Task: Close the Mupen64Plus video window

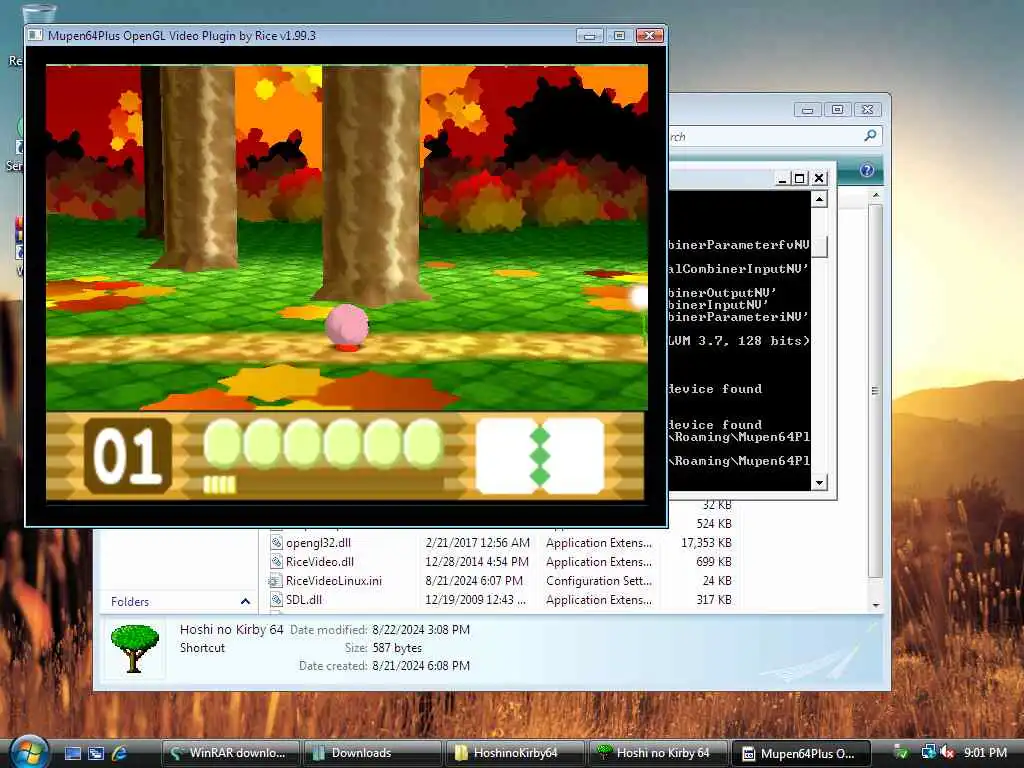Action: coord(650,36)
